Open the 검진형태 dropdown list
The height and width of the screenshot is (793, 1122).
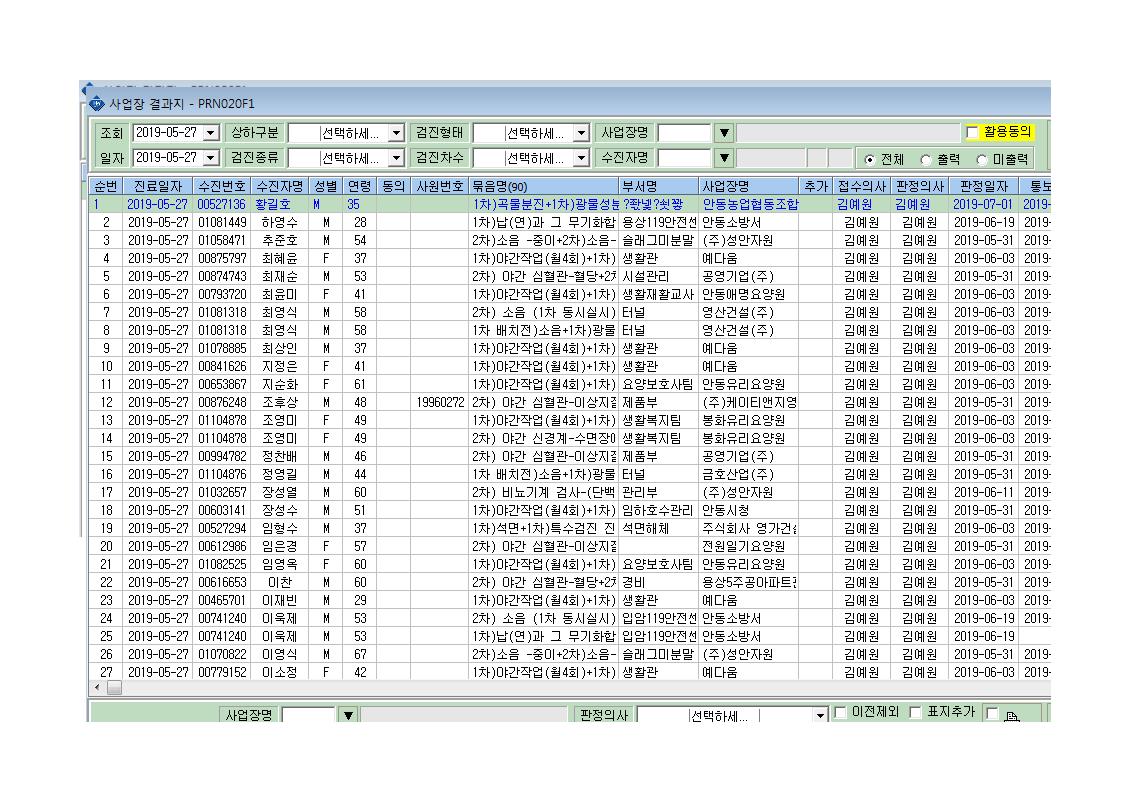pyautogui.click(x=581, y=133)
